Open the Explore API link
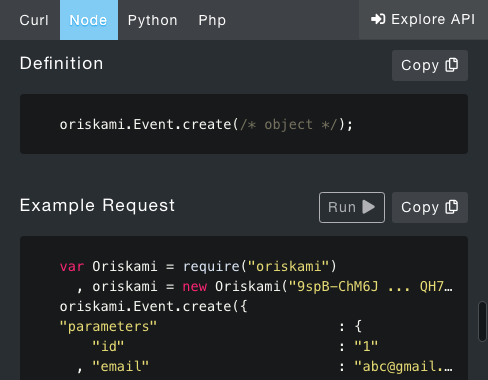 click(423, 20)
